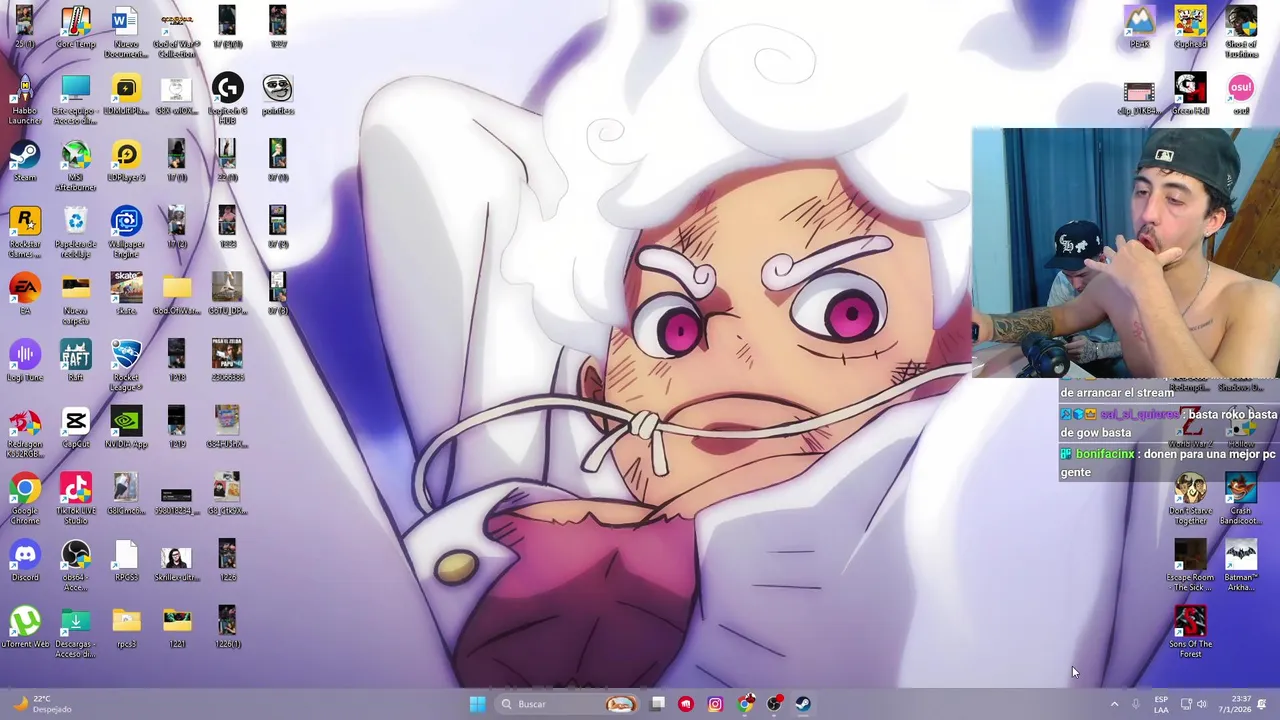The height and width of the screenshot is (720, 1280).
Task: Open Steam from the taskbar
Action: click(x=803, y=704)
